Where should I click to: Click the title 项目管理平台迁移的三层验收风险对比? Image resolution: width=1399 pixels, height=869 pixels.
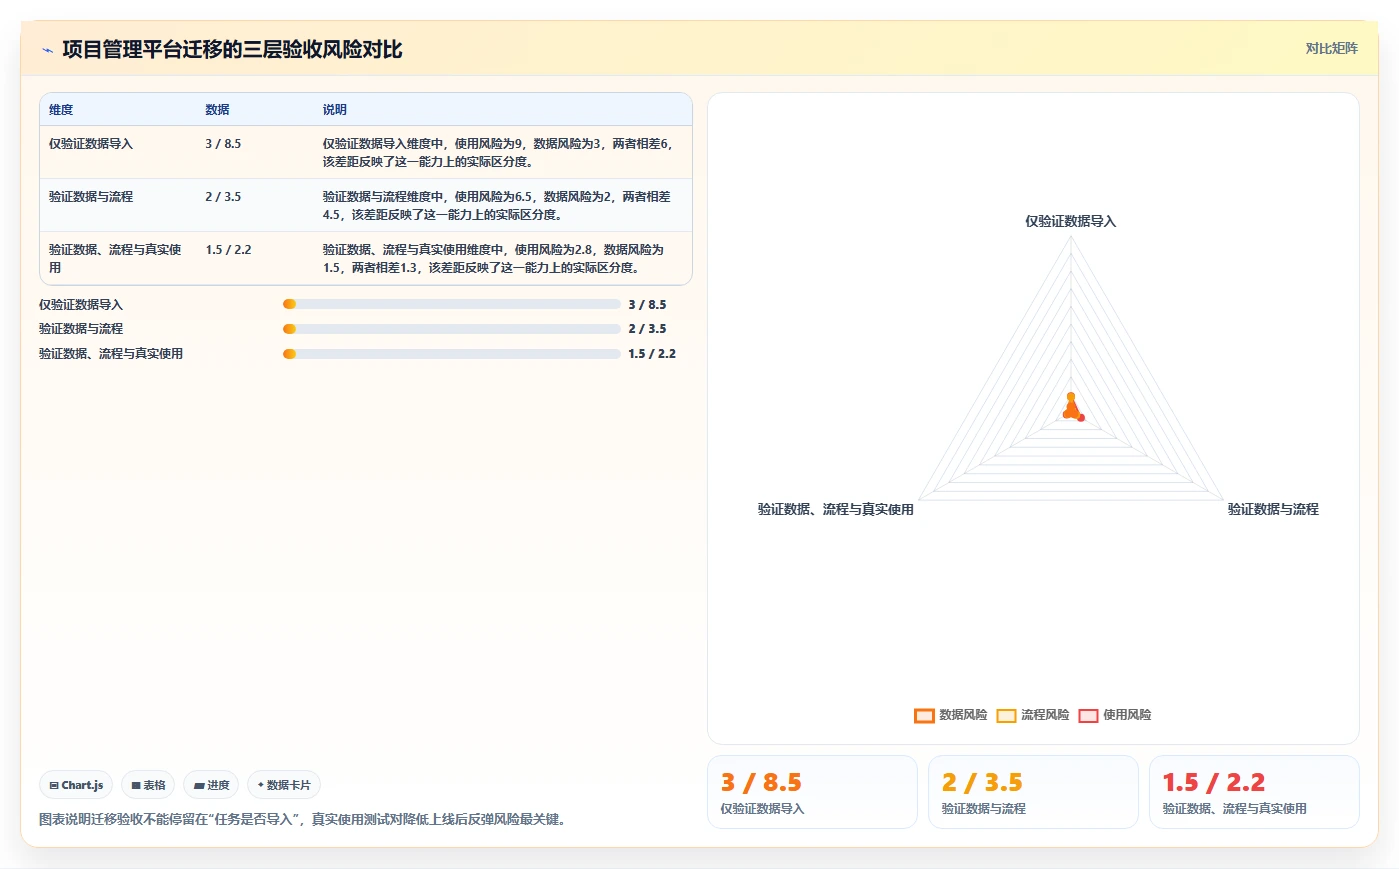pos(232,49)
